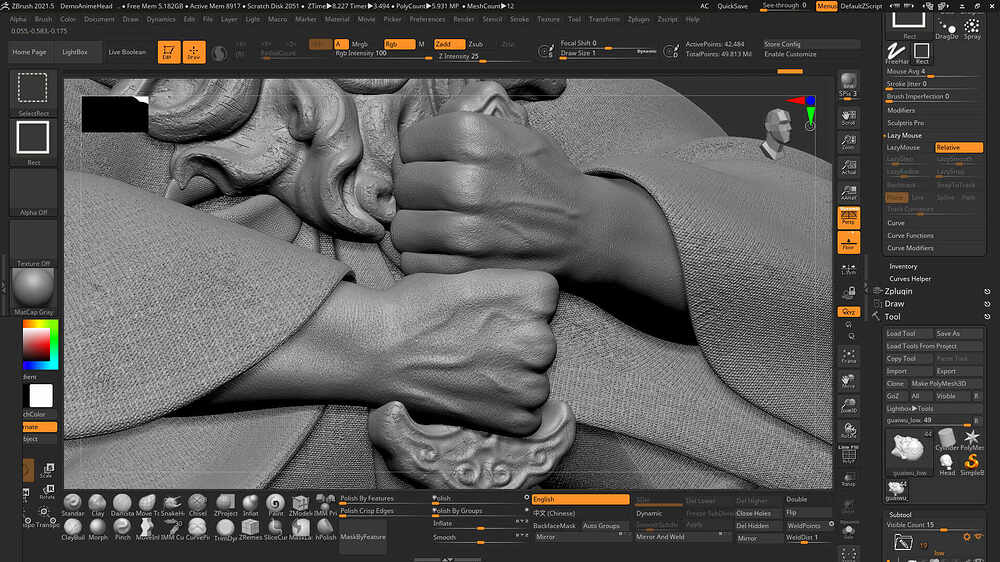
Task: Expand the Draw palette
Action: [894, 304]
